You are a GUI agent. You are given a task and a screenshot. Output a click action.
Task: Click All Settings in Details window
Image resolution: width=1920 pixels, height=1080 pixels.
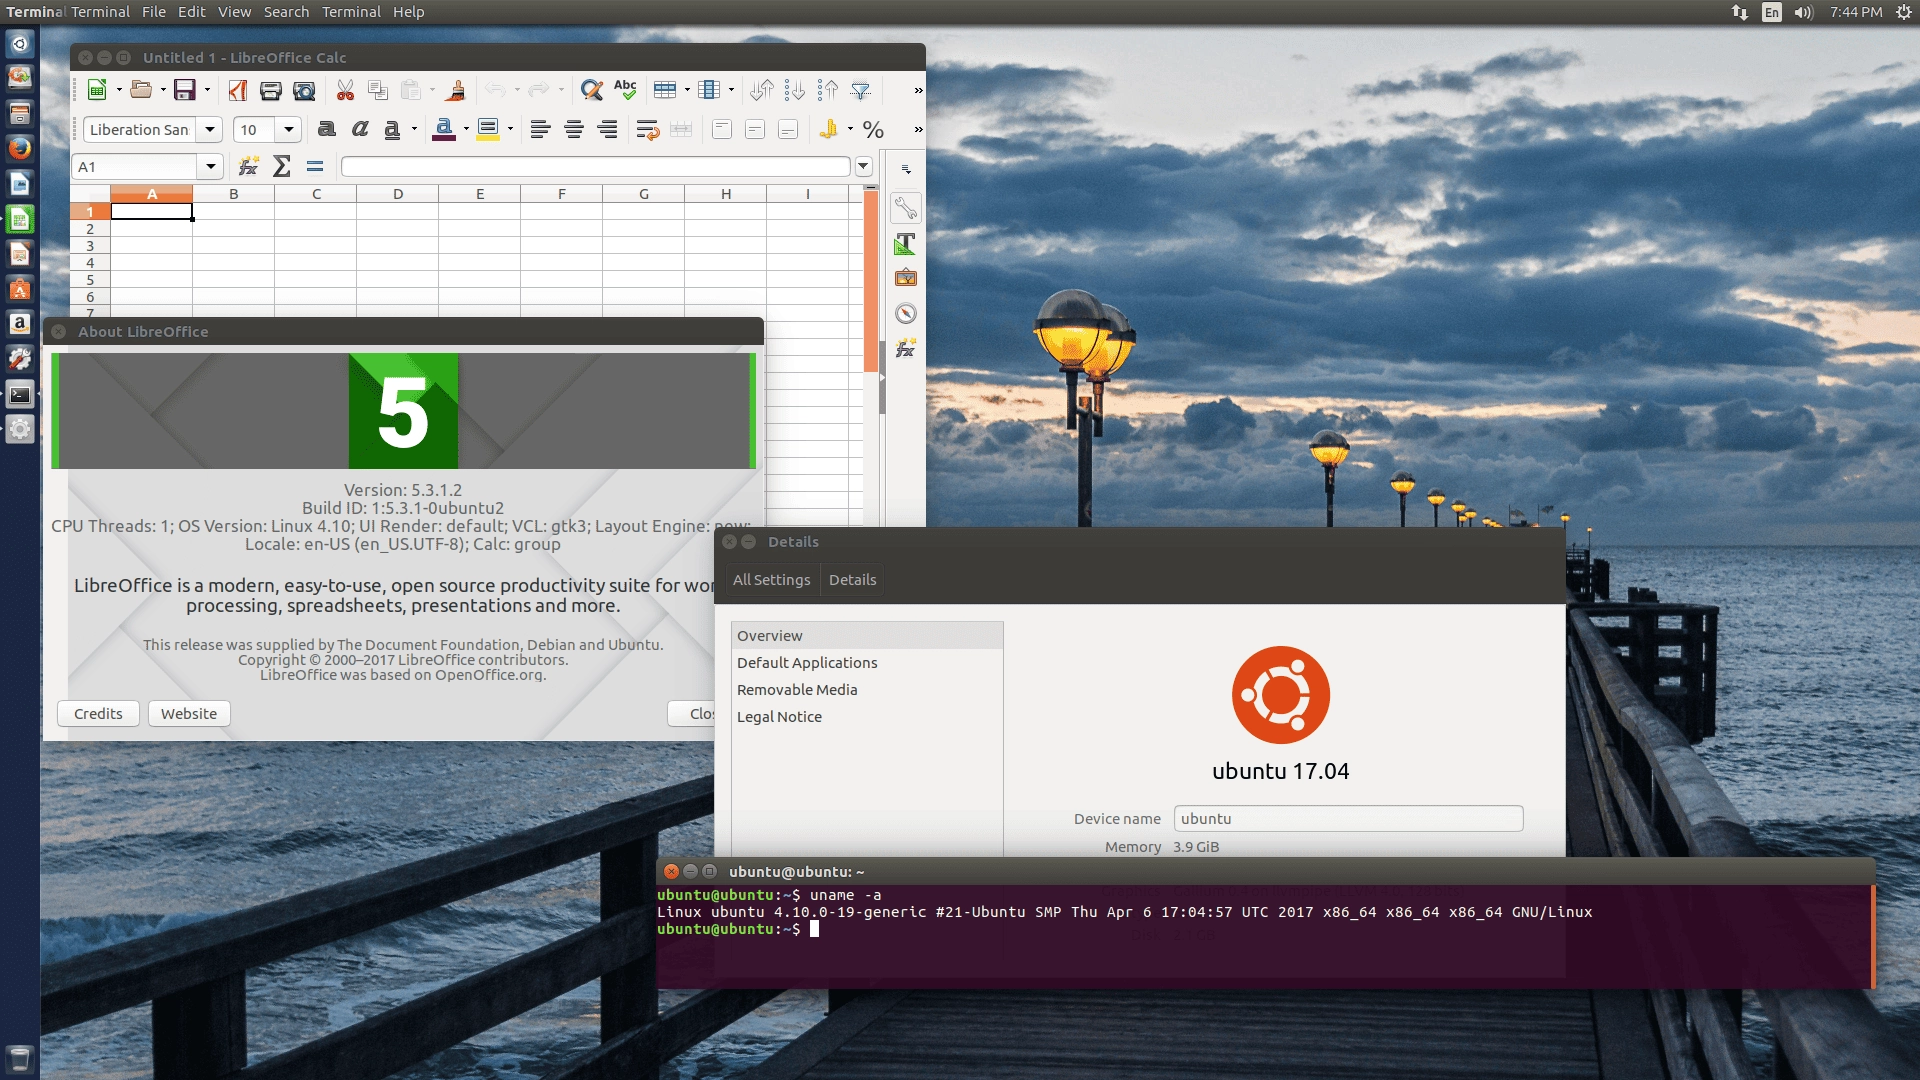click(772, 580)
